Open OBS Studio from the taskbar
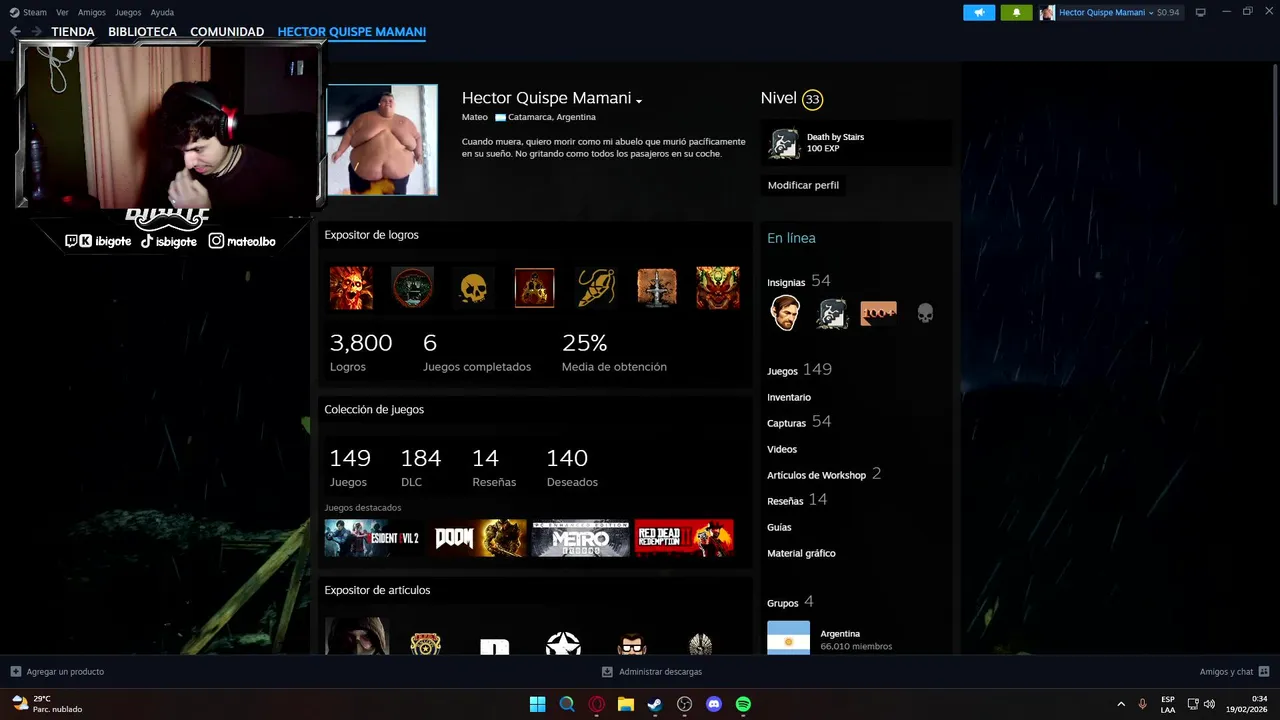Viewport: 1280px width, 720px height. click(x=684, y=704)
